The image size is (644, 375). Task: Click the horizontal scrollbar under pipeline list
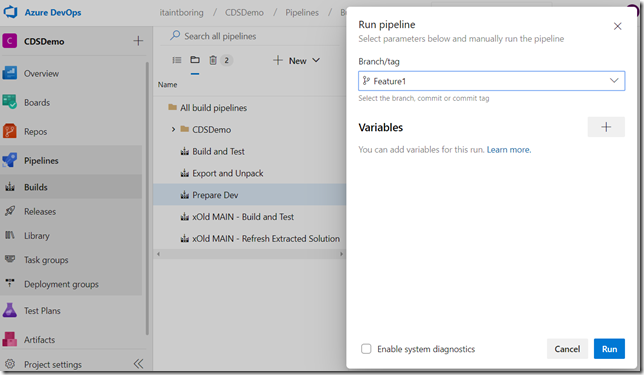249,254
